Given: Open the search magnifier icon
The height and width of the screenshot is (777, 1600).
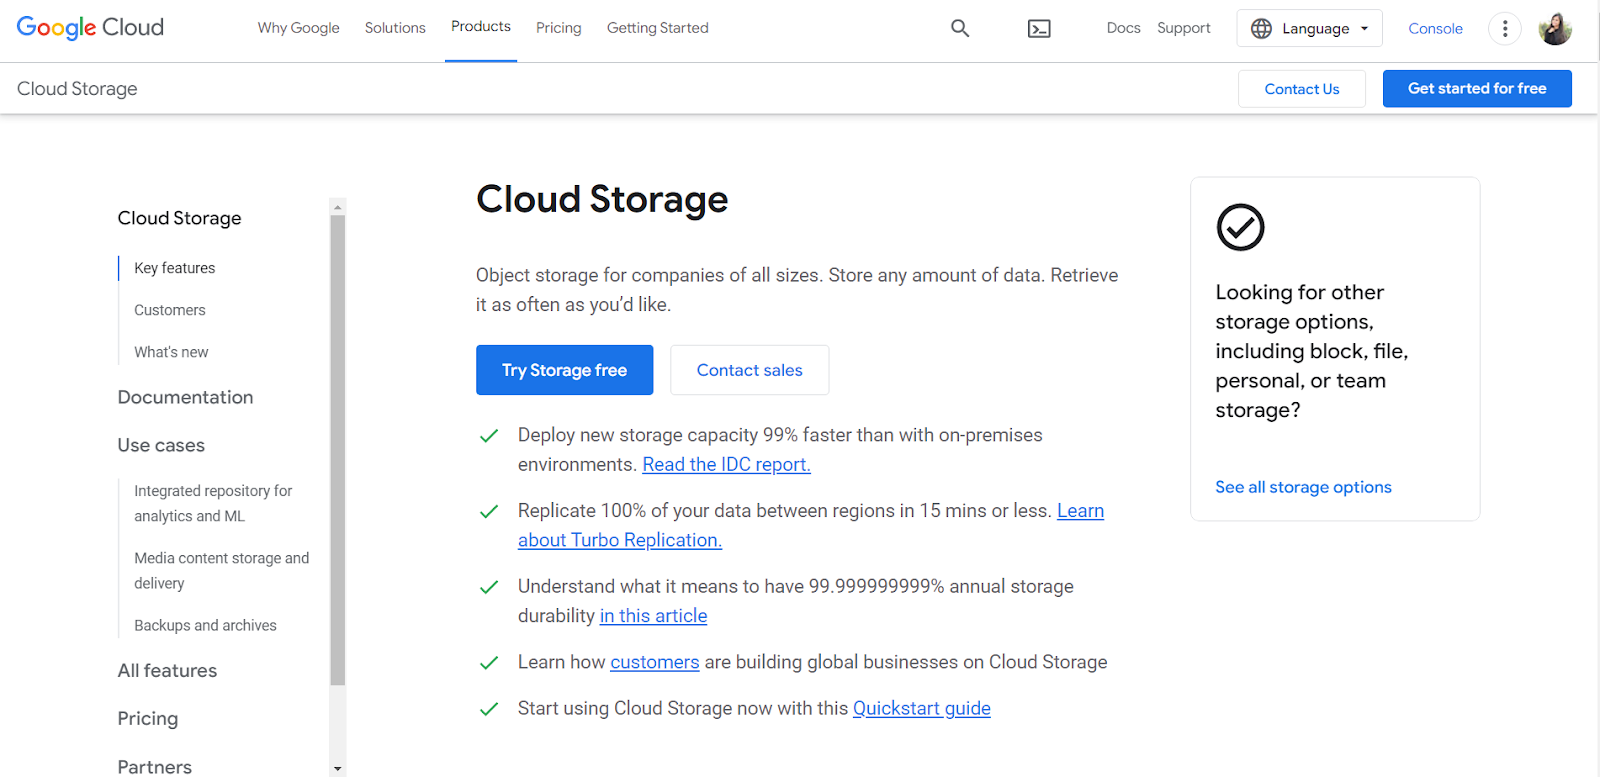Looking at the screenshot, I should pyautogui.click(x=960, y=28).
